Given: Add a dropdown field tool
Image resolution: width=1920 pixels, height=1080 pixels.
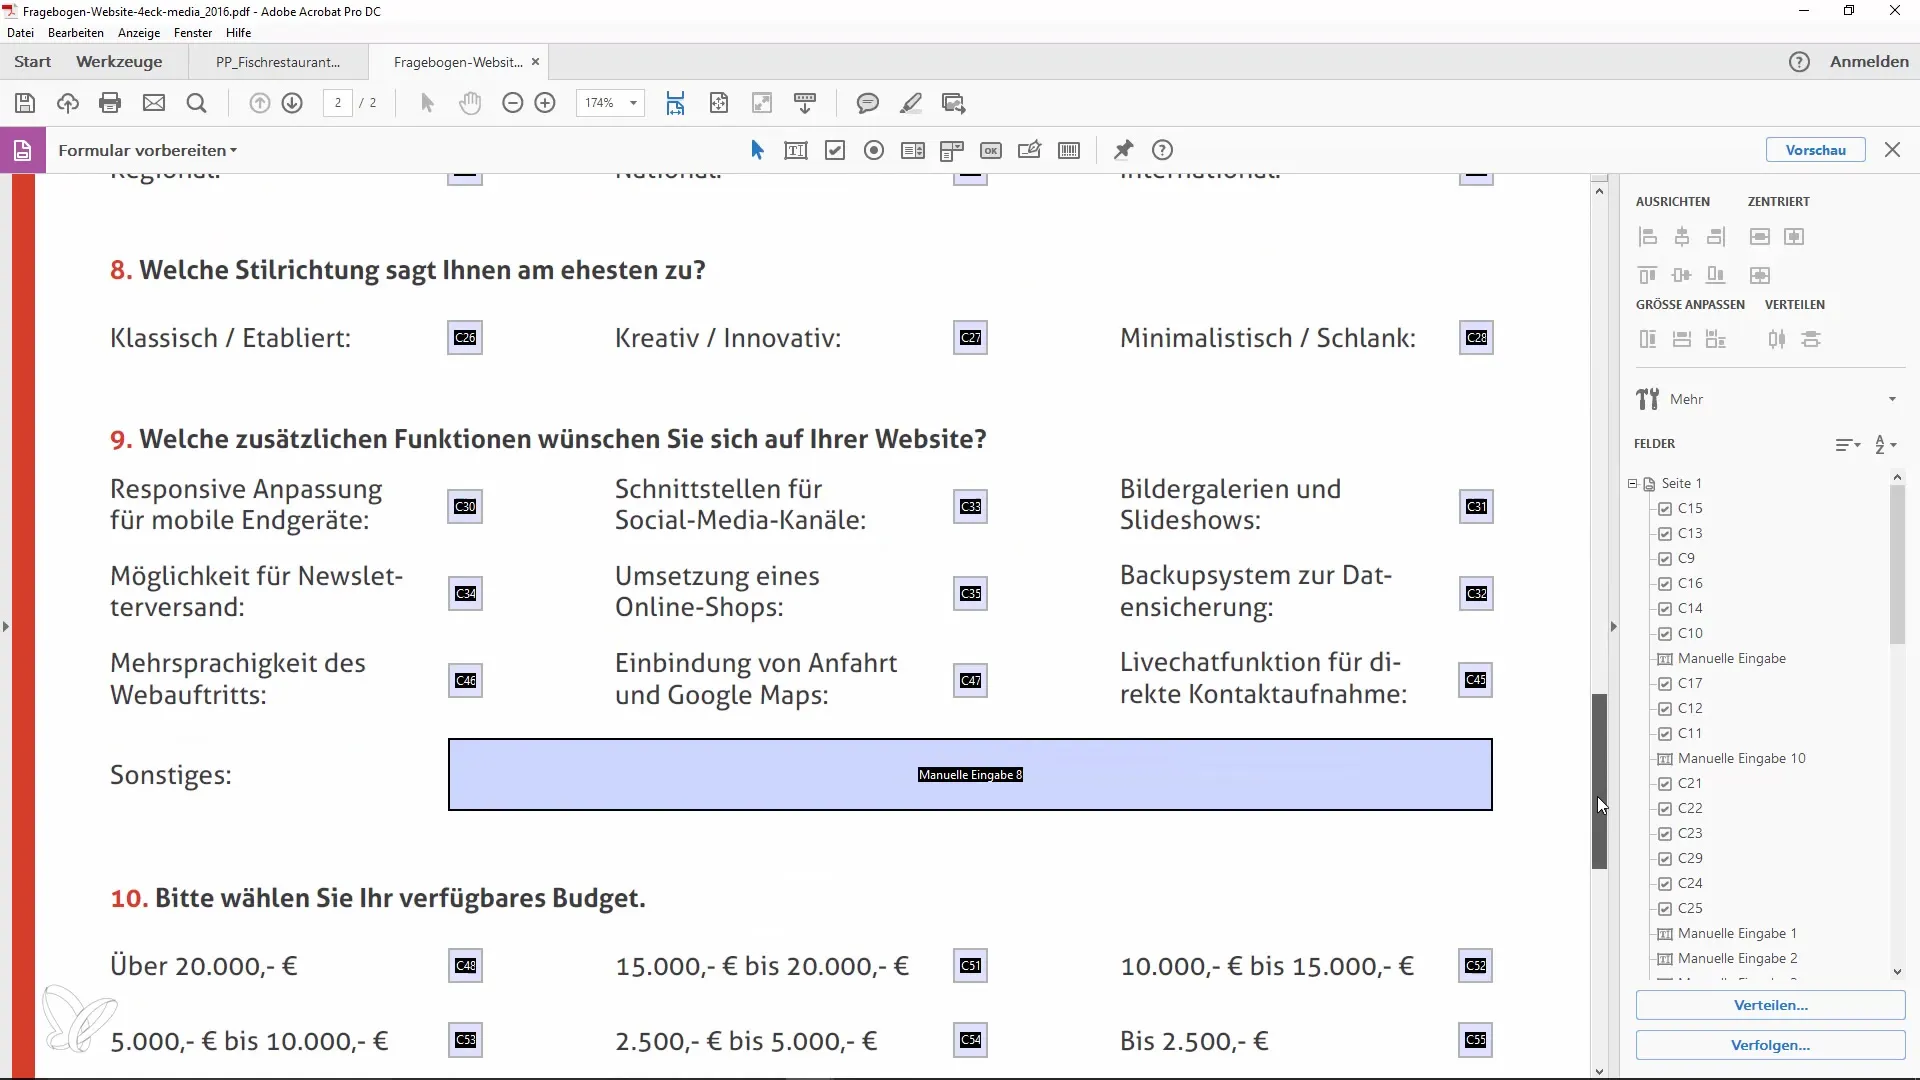Looking at the screenshot, I should pyautogui.click(x=952, y=150).
